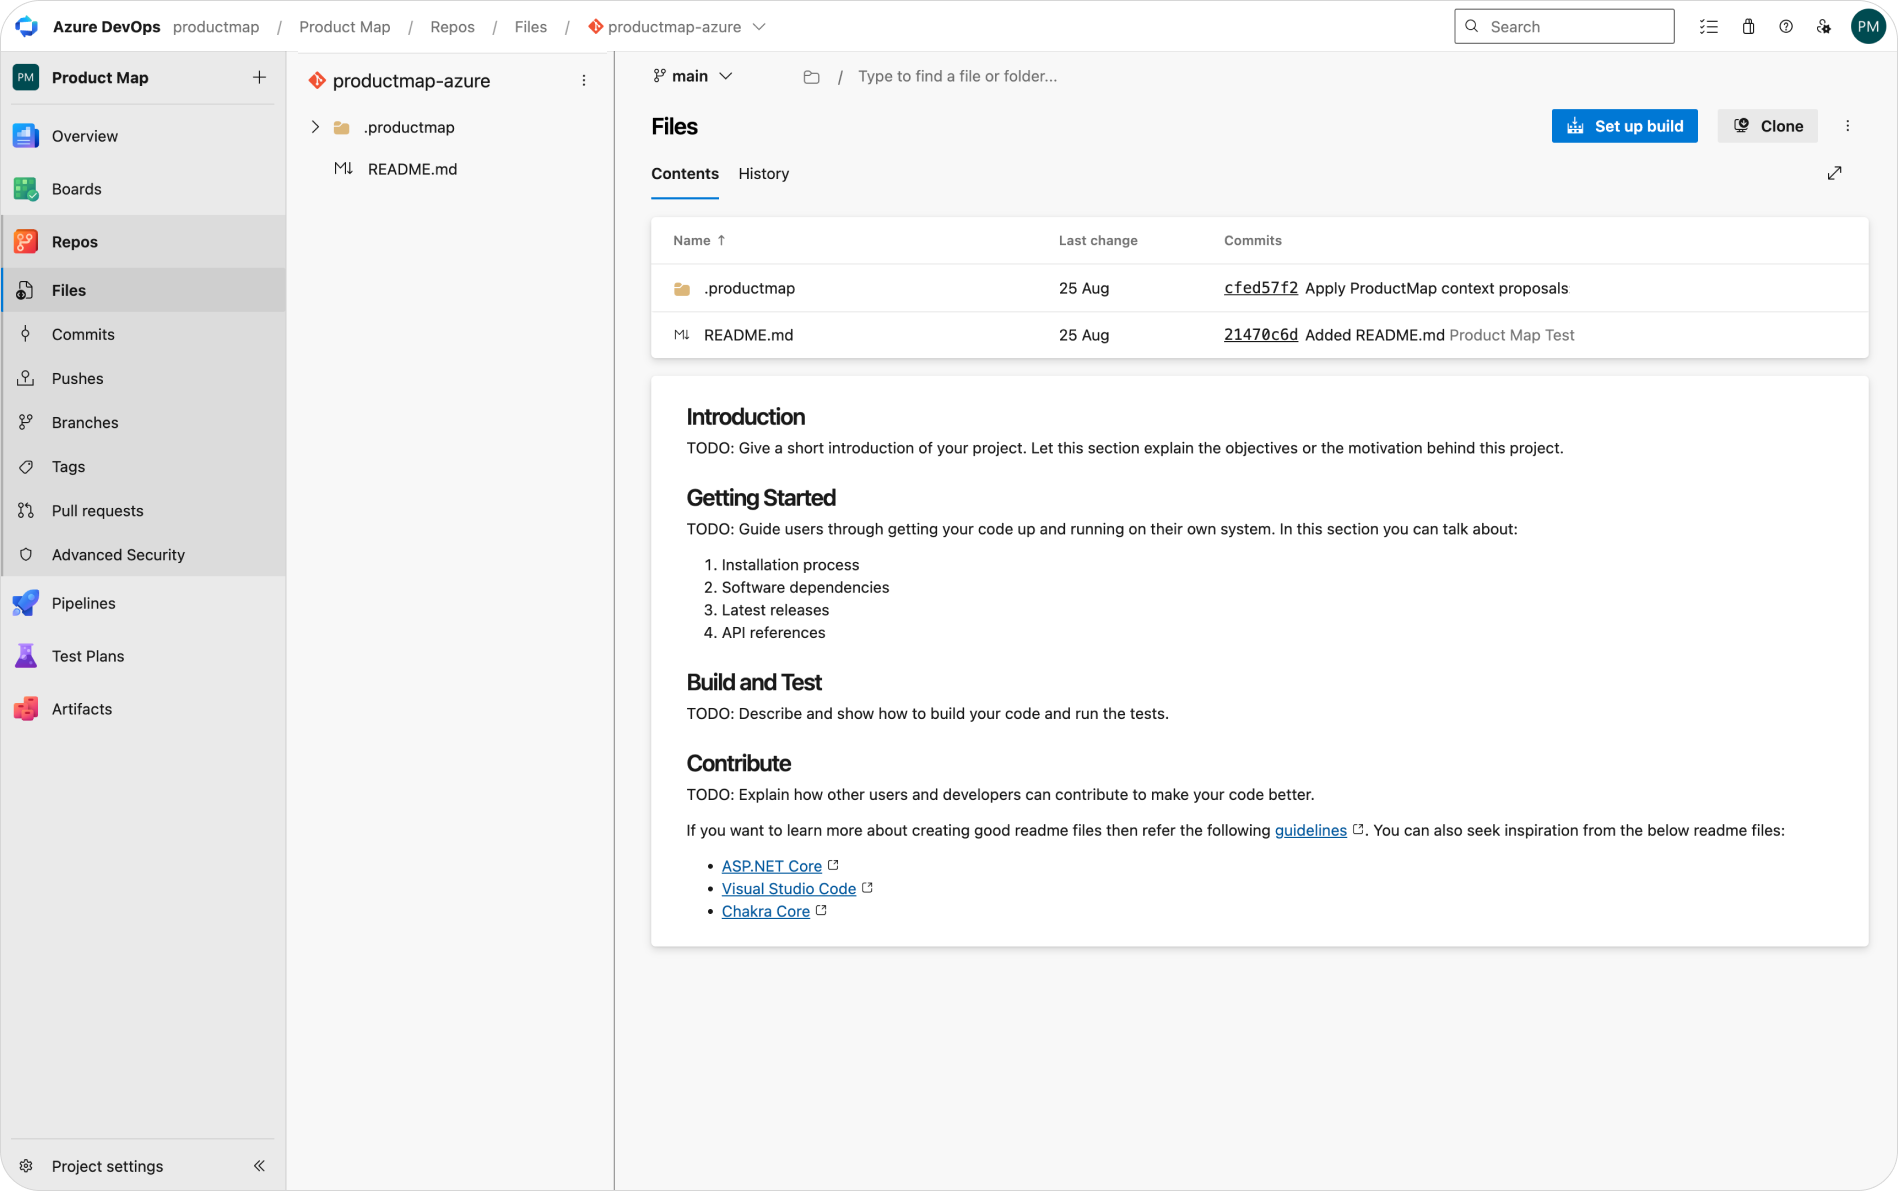Open Pipelines in the sidebar
Viewport: 1898px width, 1191px height.
143,603
